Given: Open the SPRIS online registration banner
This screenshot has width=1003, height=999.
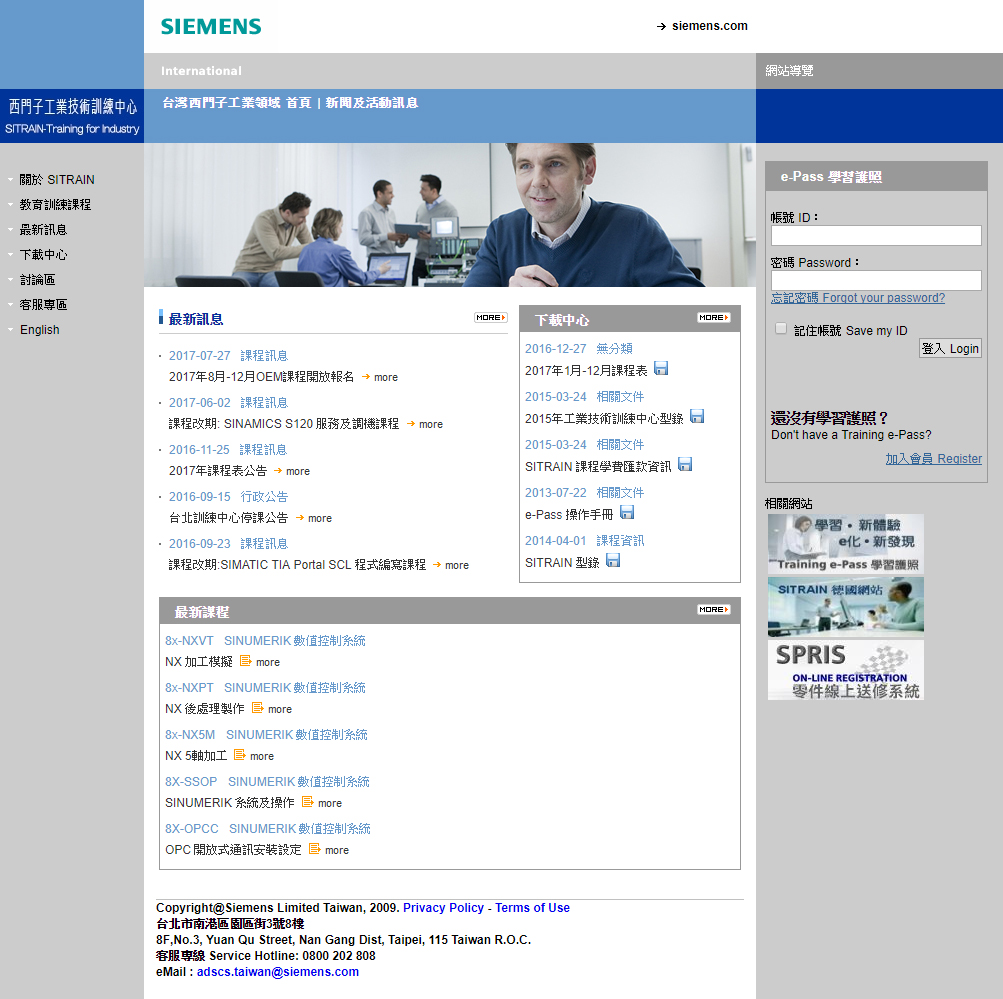Looking at the screenshot, I should 845,670.
